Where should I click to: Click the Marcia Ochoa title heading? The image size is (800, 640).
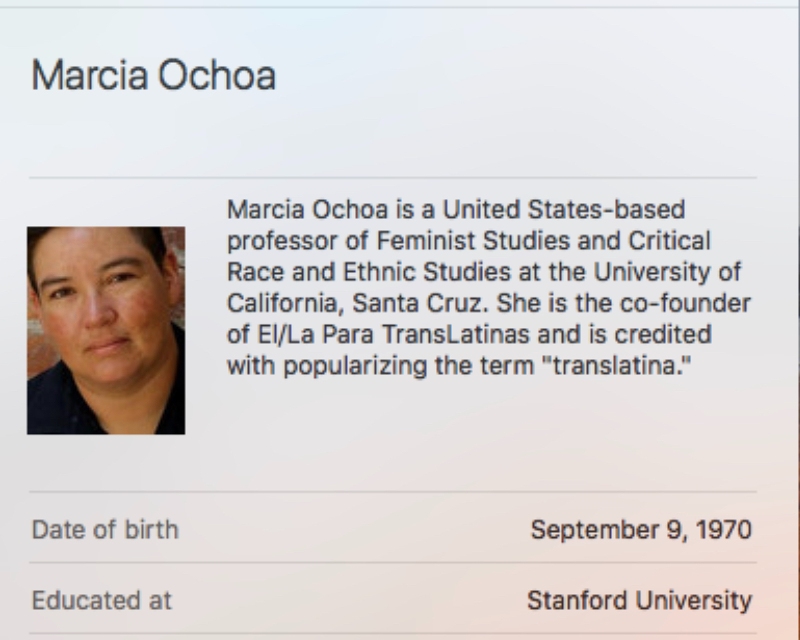point(154,76)
